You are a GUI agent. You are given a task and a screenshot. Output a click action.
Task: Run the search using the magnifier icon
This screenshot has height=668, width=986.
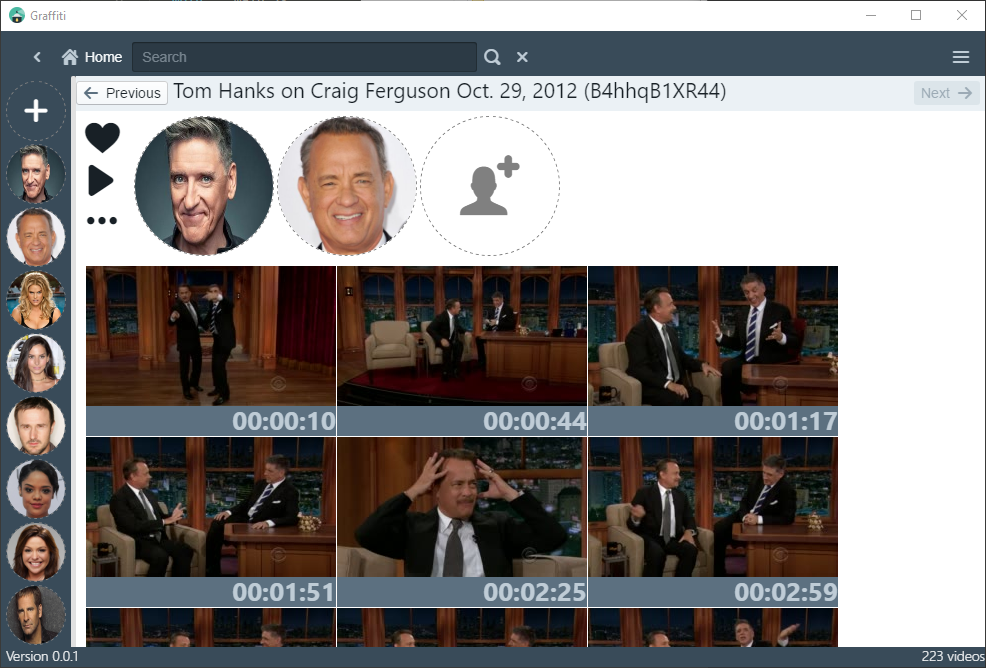[x=492, y=57]
